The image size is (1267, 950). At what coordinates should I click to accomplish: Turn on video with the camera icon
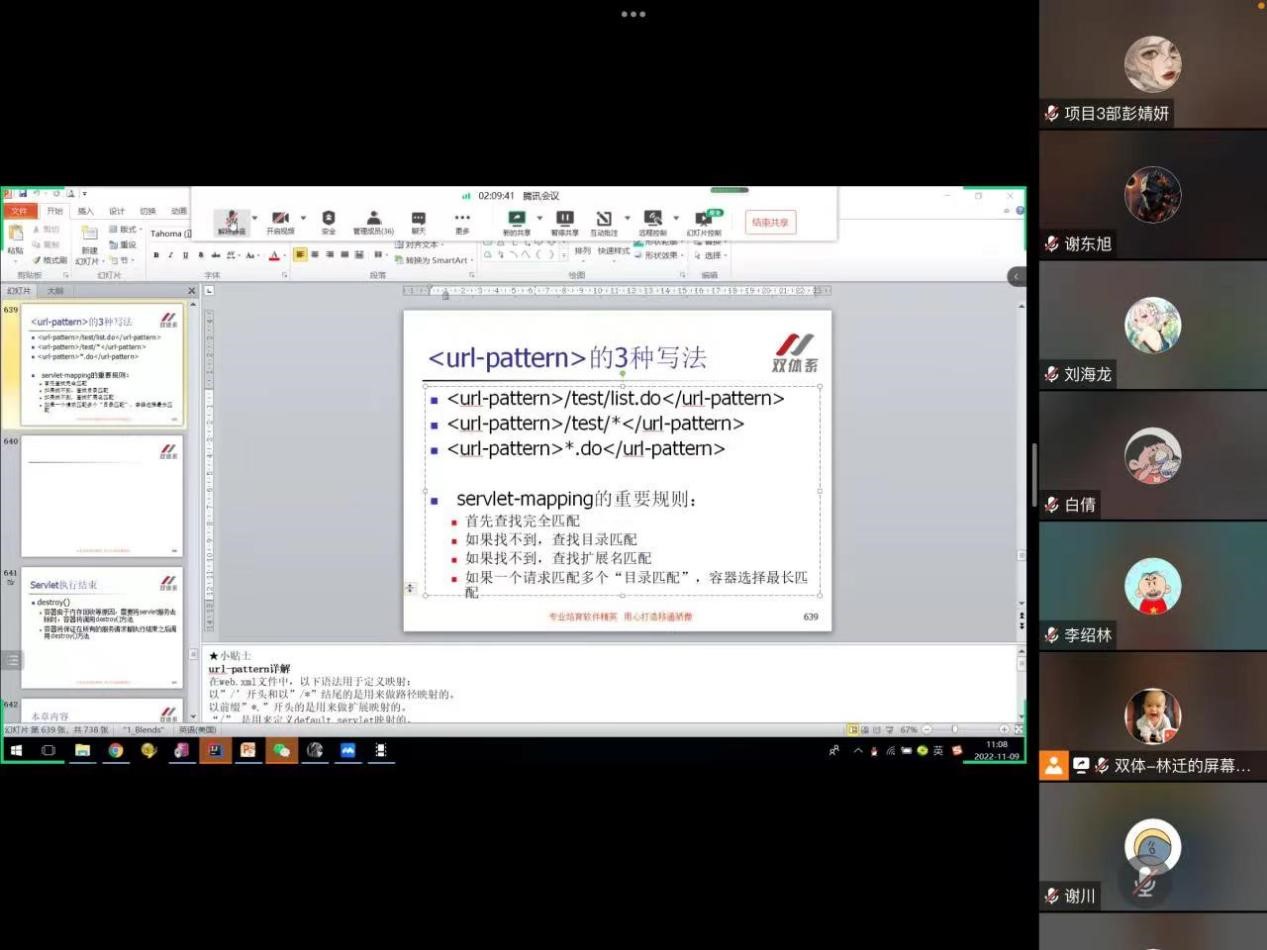point(280,220)
